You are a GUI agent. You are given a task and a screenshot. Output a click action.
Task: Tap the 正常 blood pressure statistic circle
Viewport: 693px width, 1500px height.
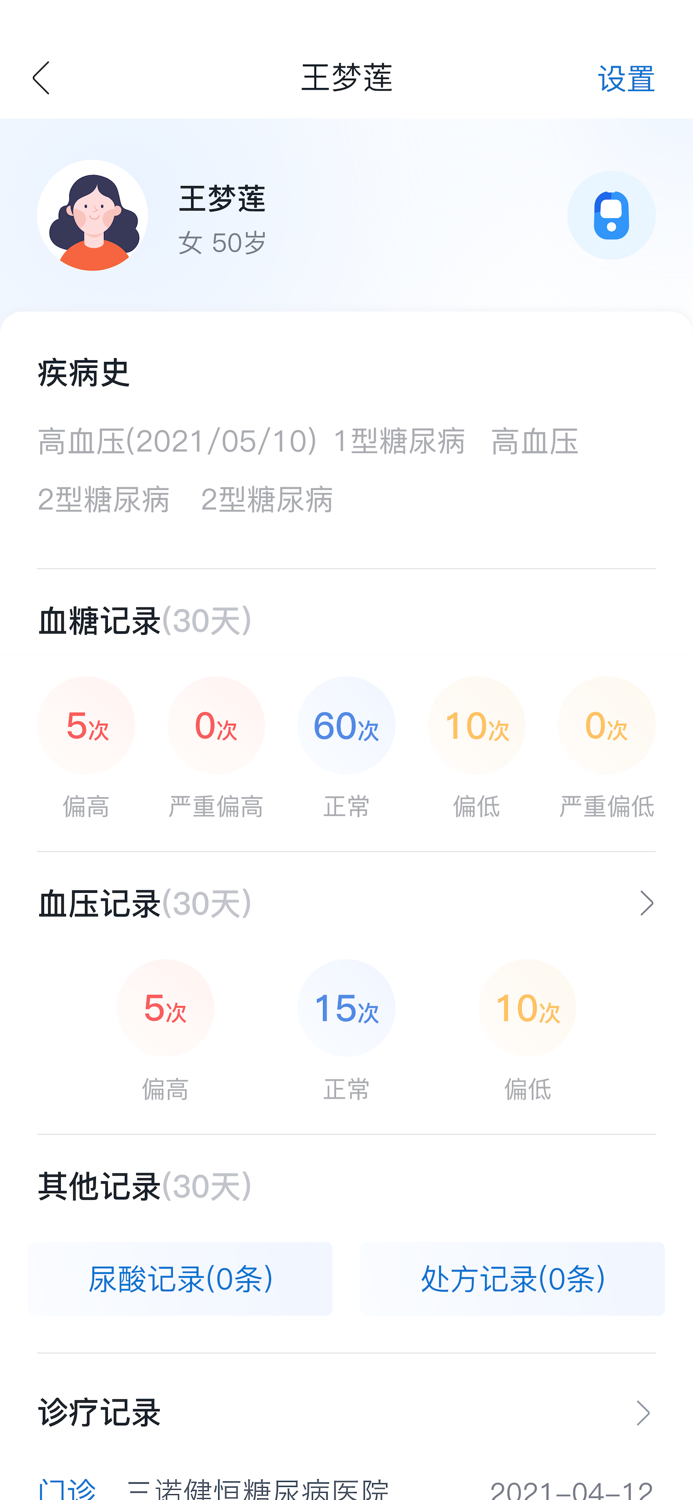pos(346,1007)
